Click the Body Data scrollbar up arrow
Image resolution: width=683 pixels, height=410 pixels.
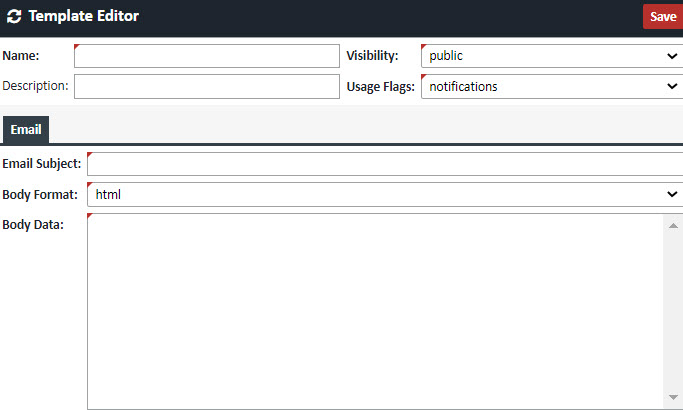coord(673,225)
